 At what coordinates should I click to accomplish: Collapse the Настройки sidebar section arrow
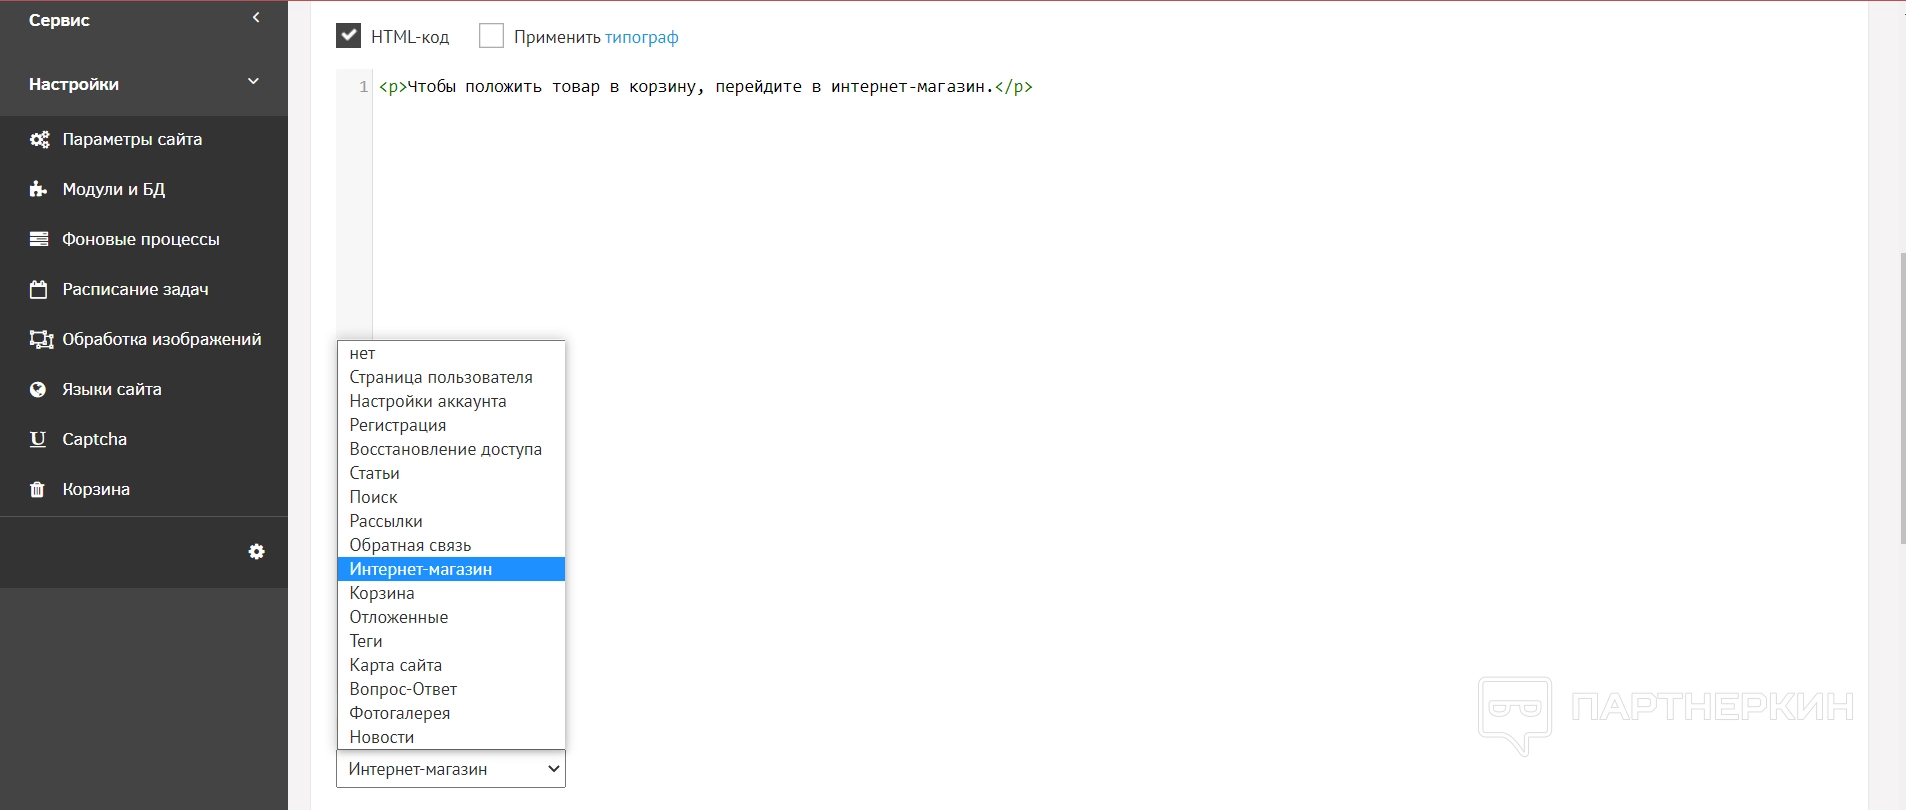pyautogui.click(x=254, y=82)
